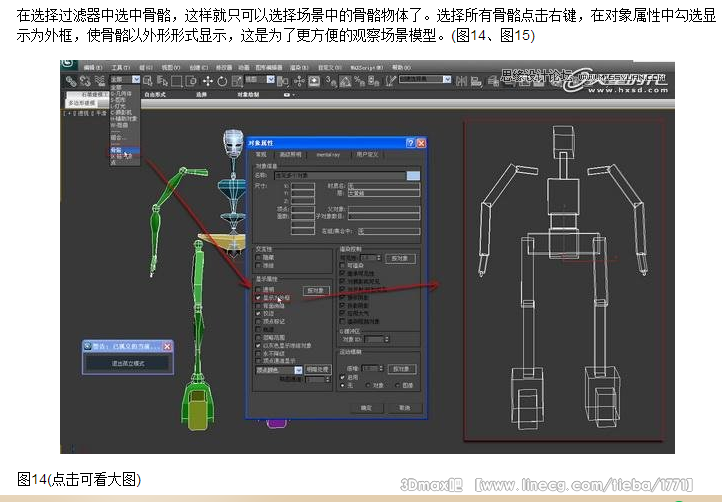Select the Select and Move tool
Image resolution: width=722 pixels, height=502 pixels.
click(x=208, y=82)
